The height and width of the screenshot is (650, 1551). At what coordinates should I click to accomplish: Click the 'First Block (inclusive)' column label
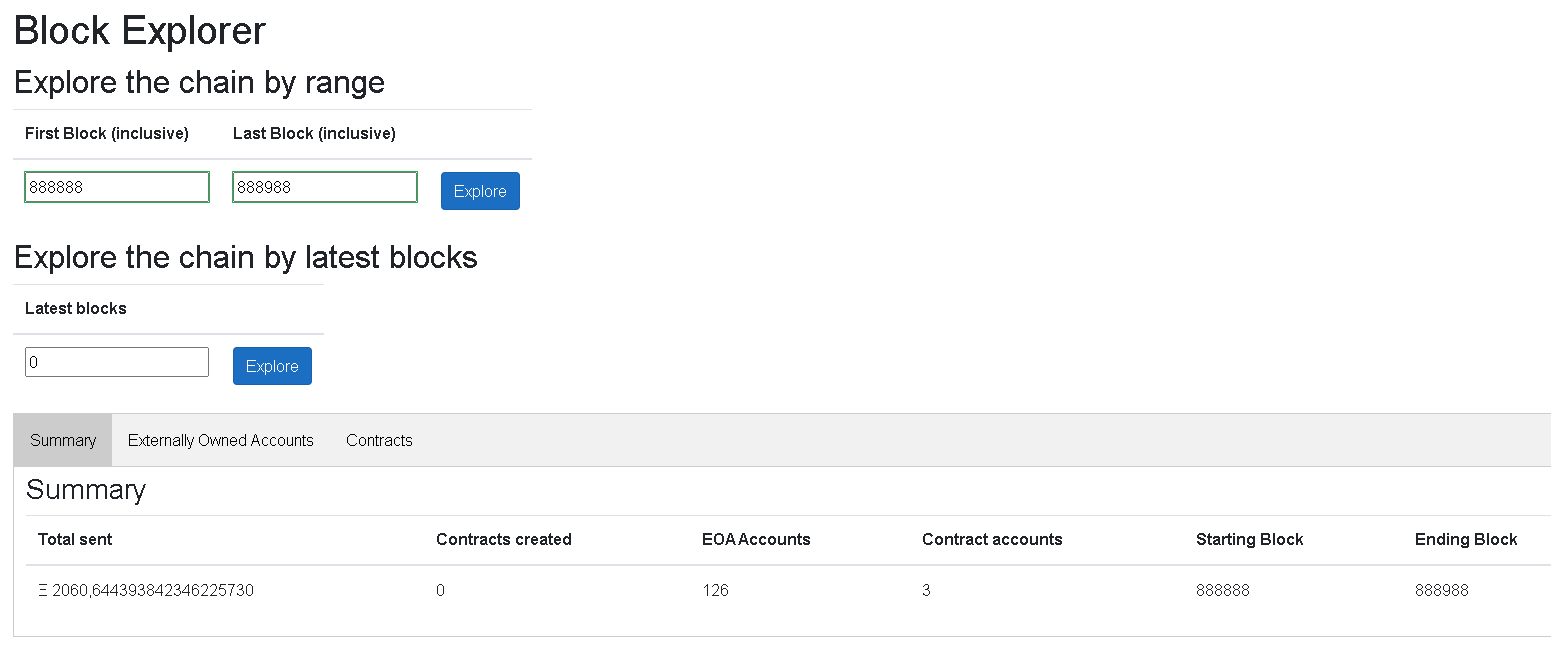click(x=107, y=134)
